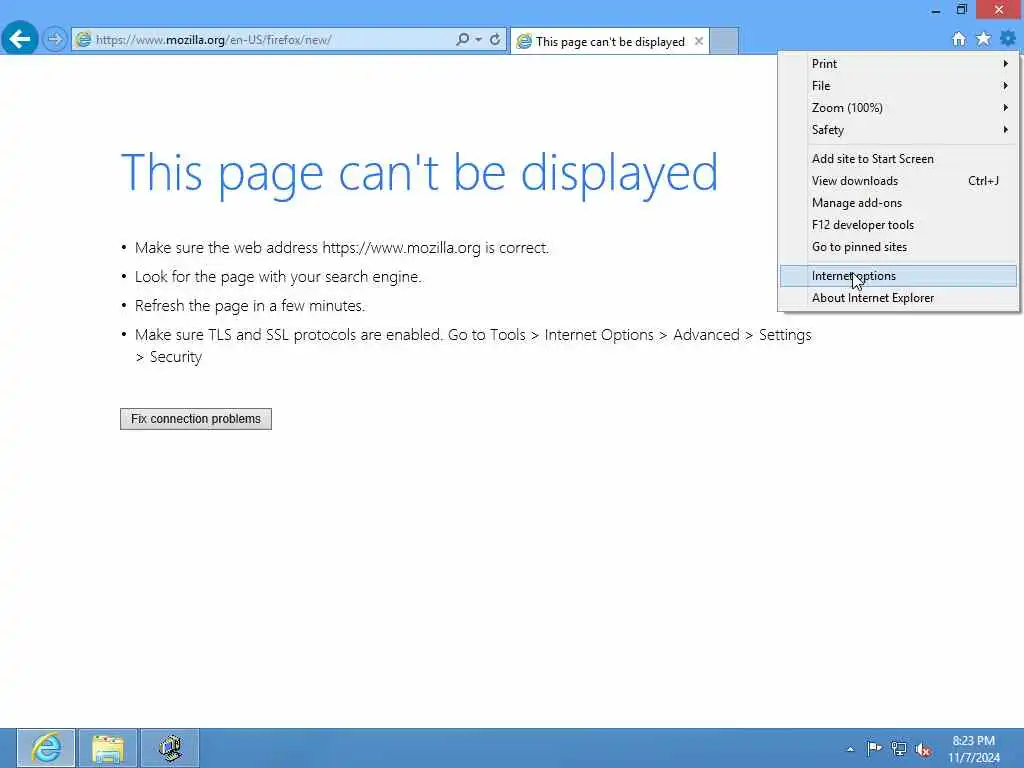
Task: Expand the File submenu
Action: 899,86
